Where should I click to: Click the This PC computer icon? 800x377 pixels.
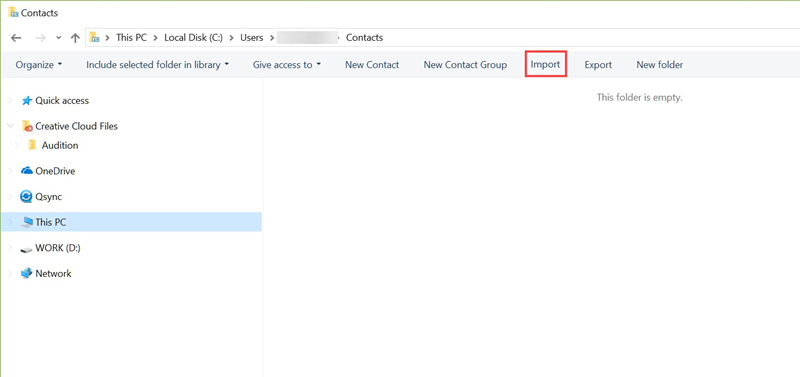tap(27, 222)
